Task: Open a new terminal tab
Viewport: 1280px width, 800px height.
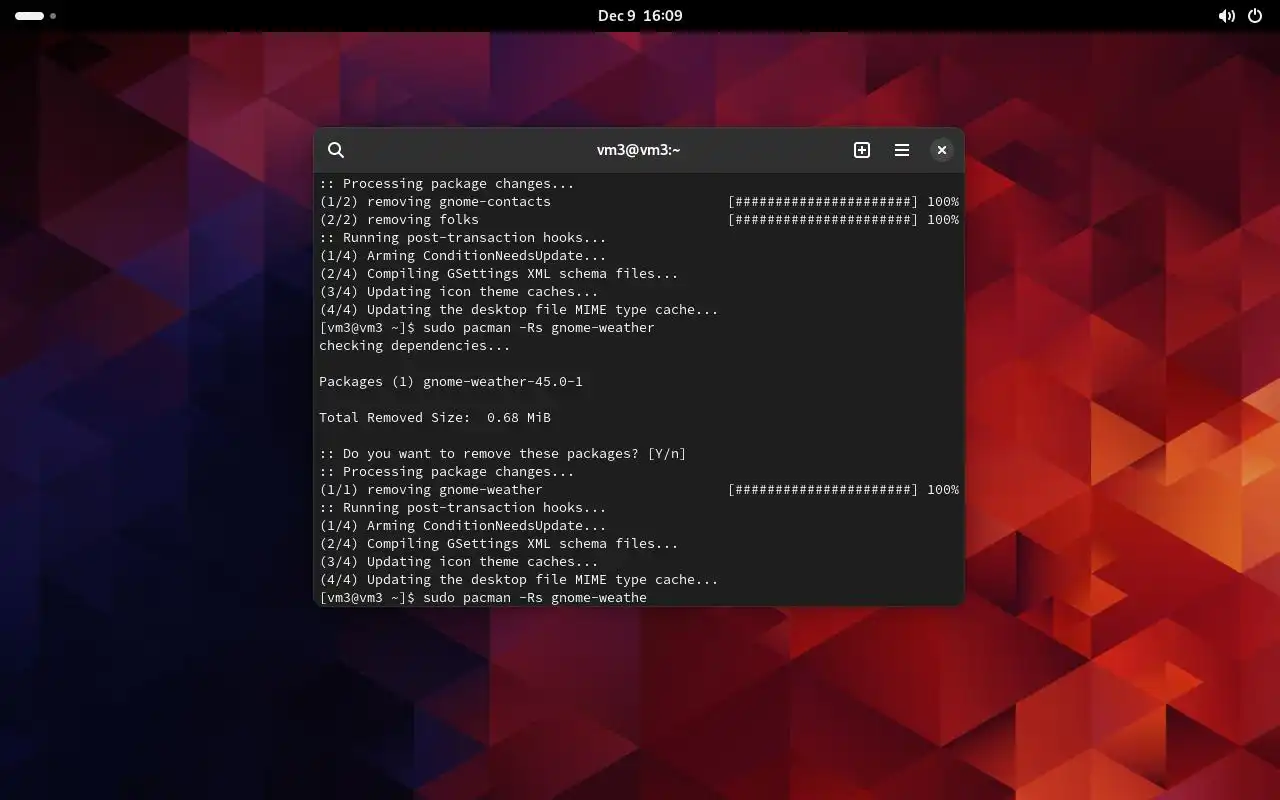Action: pos(862,150)
